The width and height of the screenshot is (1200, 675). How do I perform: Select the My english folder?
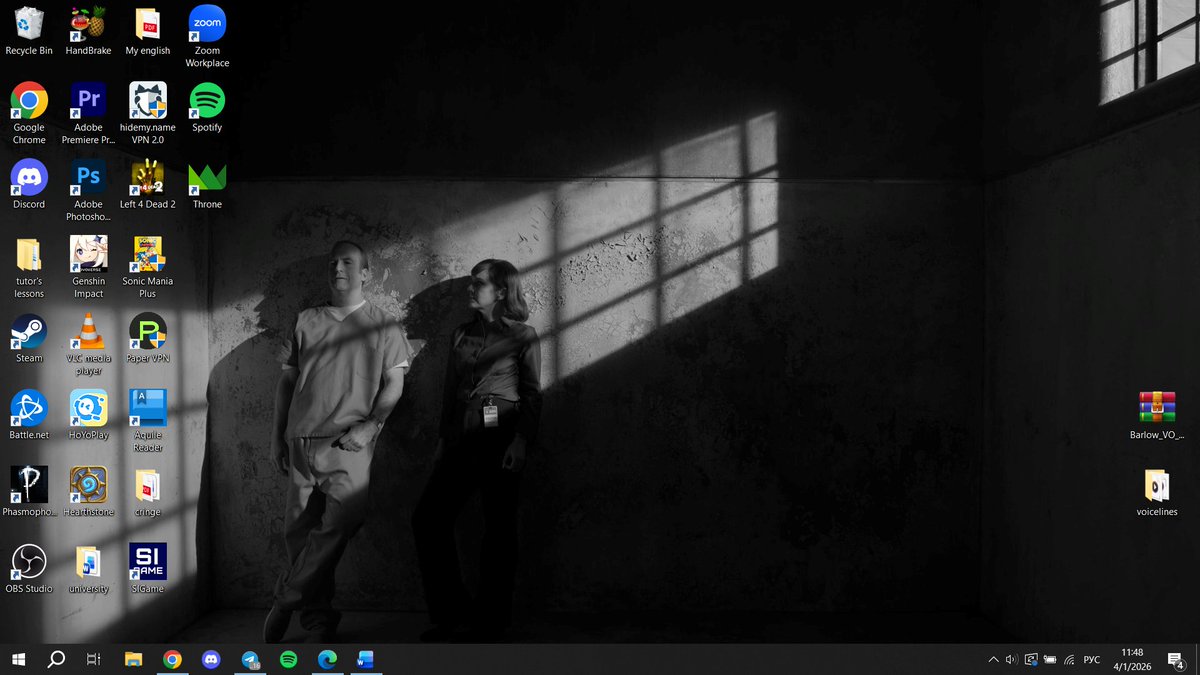click(x=148, y=31)
